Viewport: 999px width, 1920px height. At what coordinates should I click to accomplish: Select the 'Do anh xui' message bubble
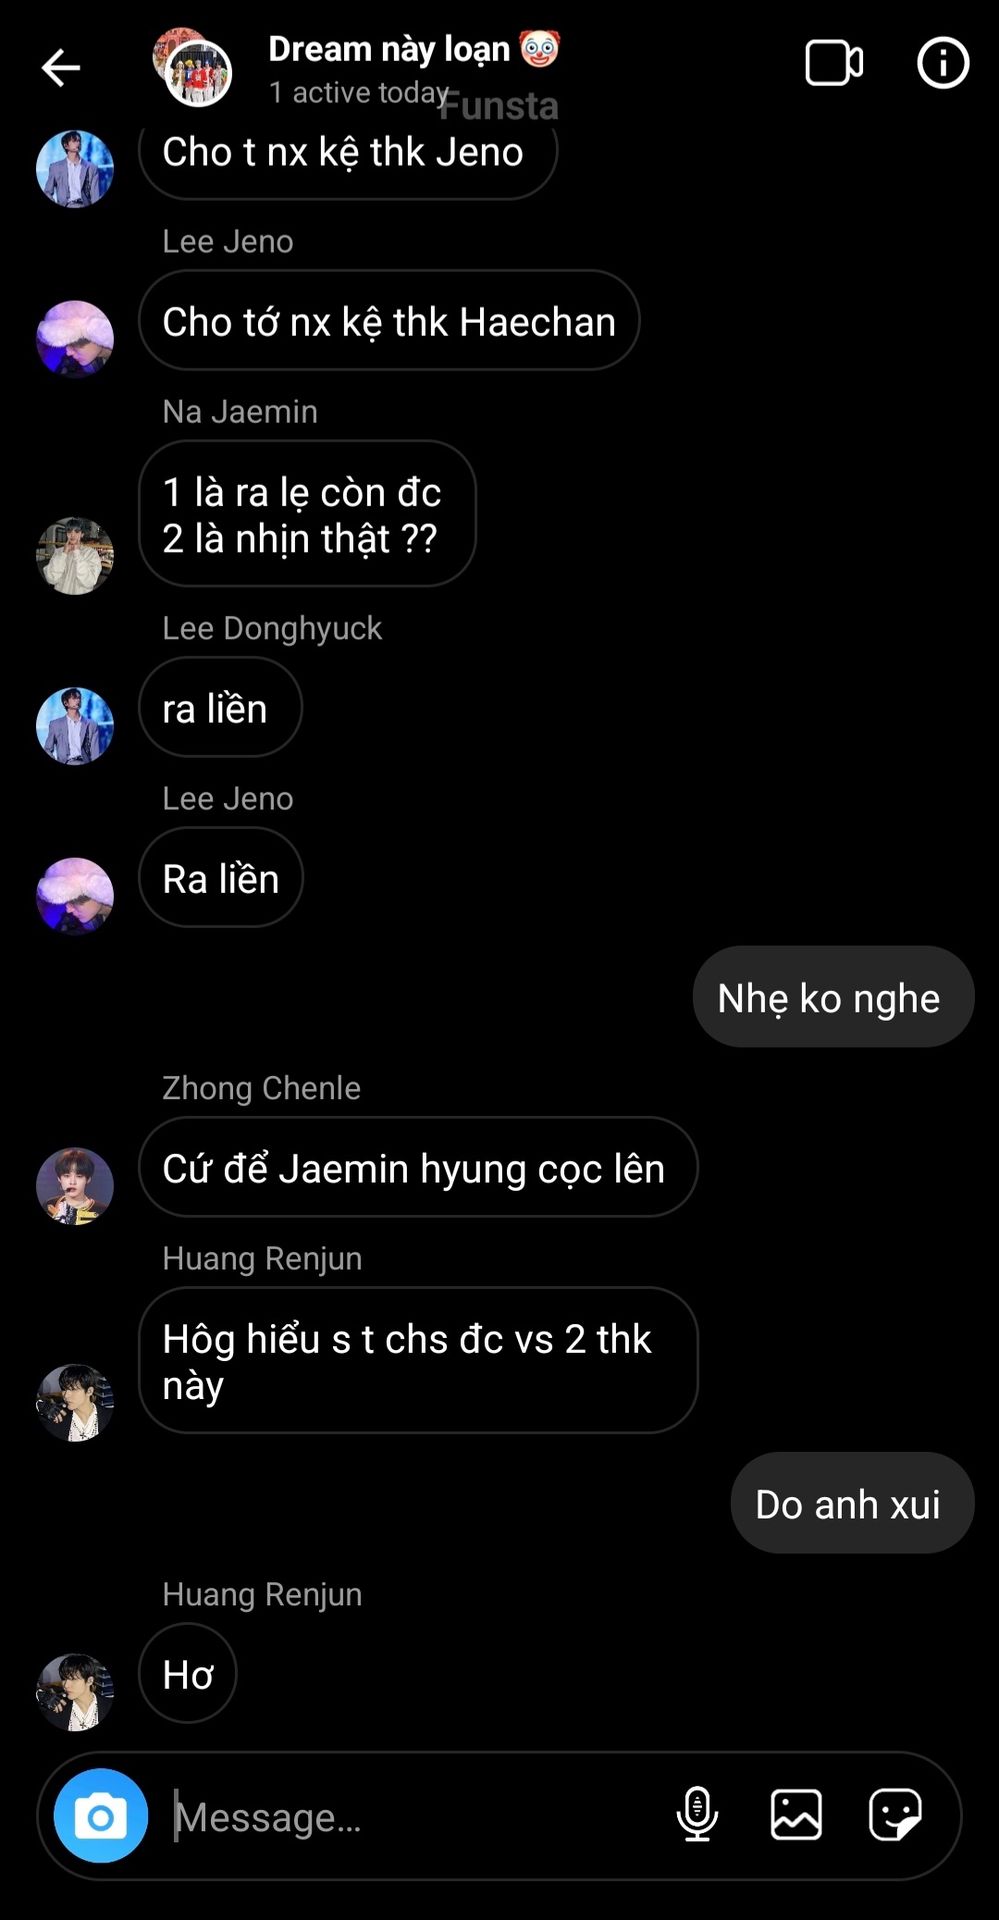(852, 1503)
